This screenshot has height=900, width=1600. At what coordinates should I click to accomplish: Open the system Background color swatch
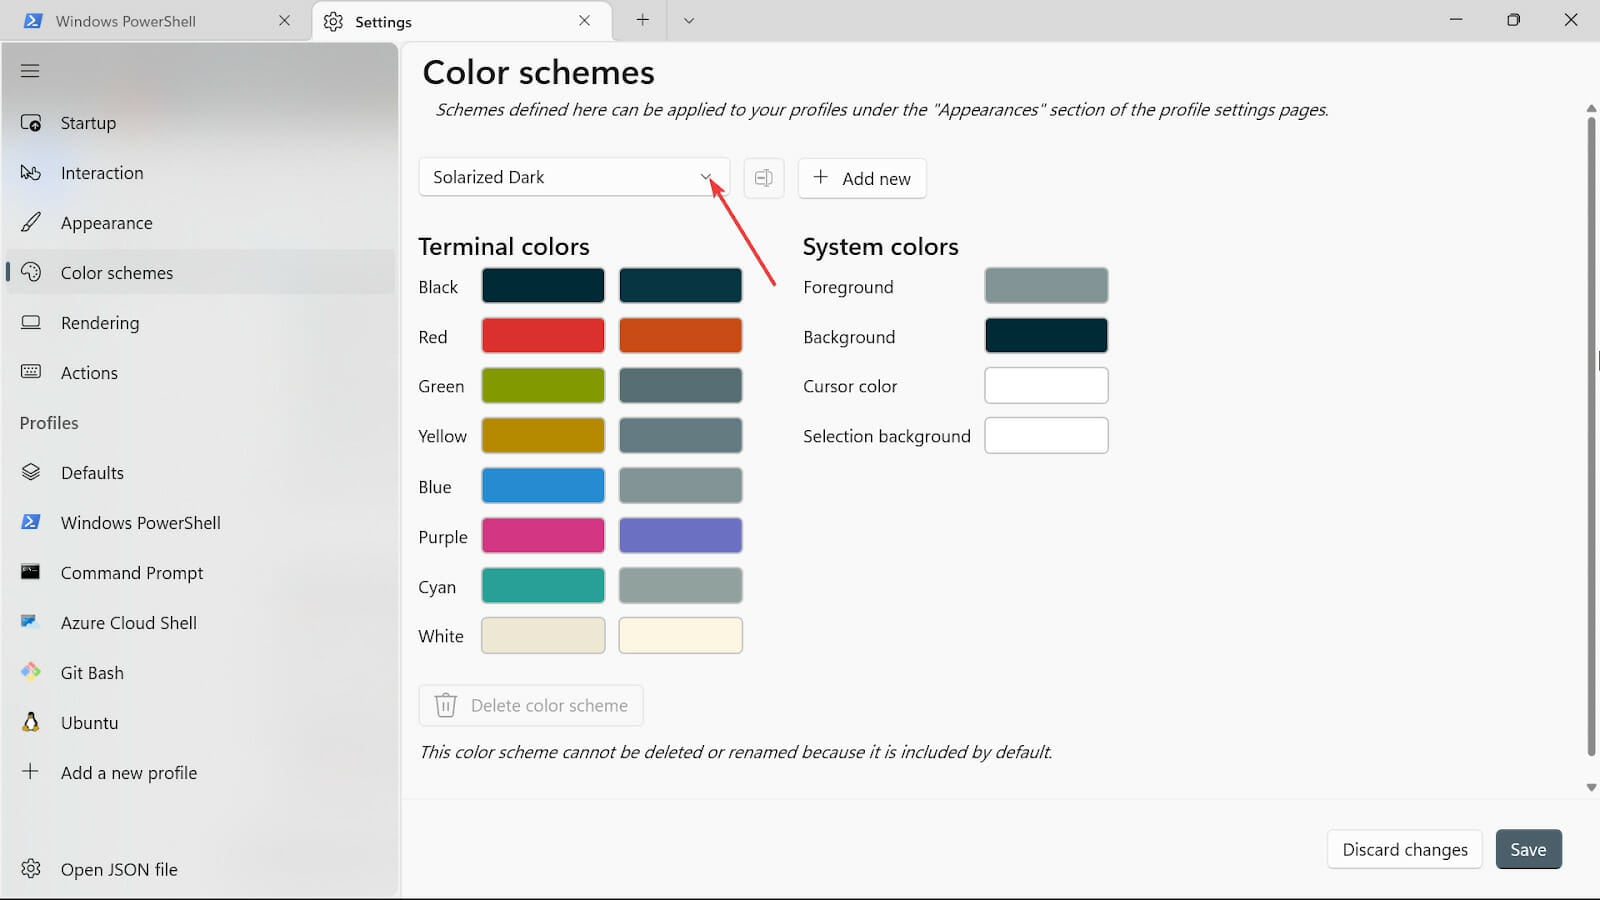coord(1046,336)
